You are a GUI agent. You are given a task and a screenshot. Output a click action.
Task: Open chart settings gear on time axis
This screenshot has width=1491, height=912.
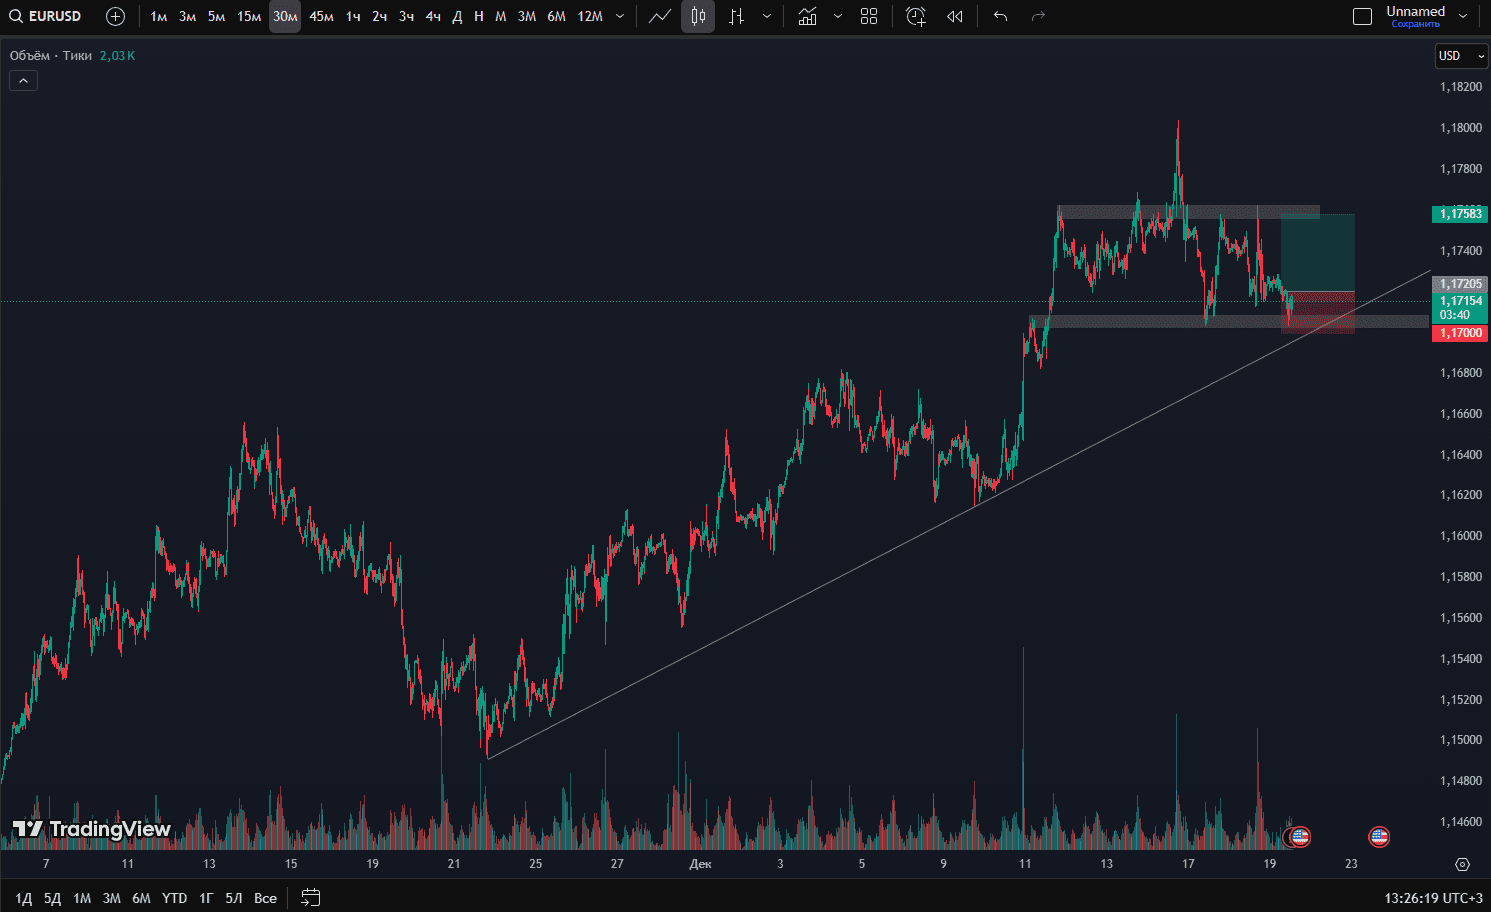[1462, 864]
